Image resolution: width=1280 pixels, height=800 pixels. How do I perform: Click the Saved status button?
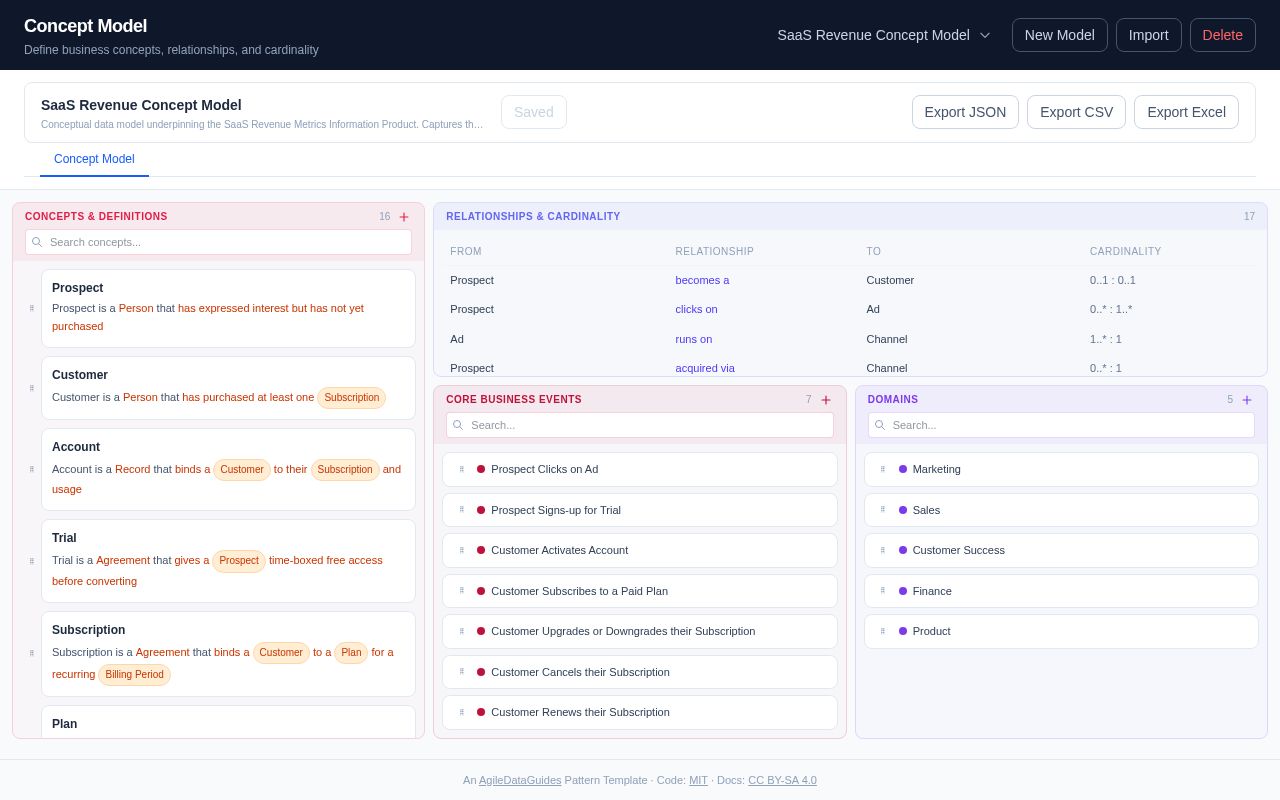pos(534,112)
